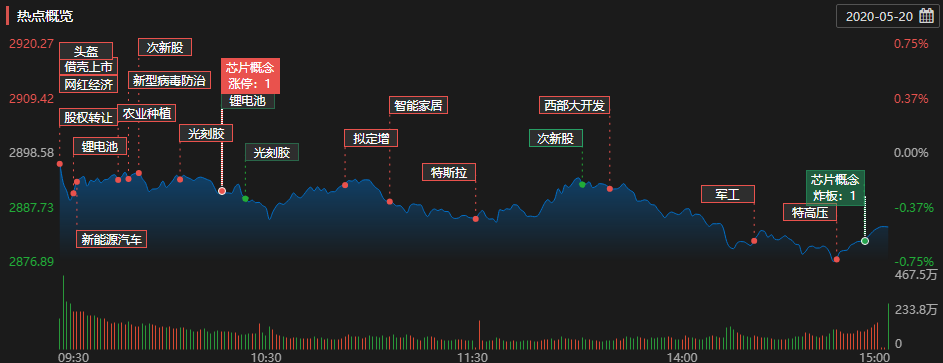Open the 农业种植 hotspot label
Screen dimensions: 943x363
pyautogui.click(x=147, y=112)
